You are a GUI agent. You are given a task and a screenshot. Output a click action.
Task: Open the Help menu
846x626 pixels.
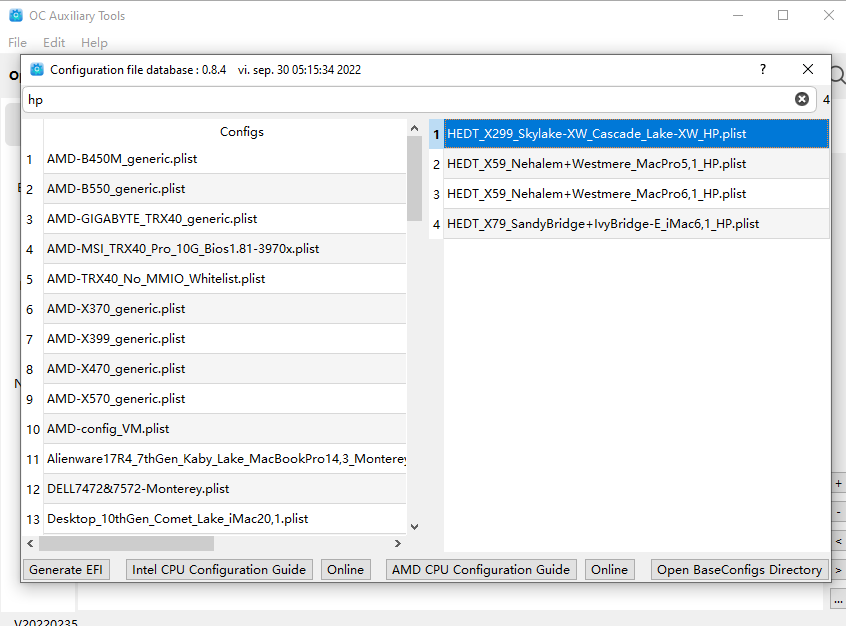coord(94,43)
